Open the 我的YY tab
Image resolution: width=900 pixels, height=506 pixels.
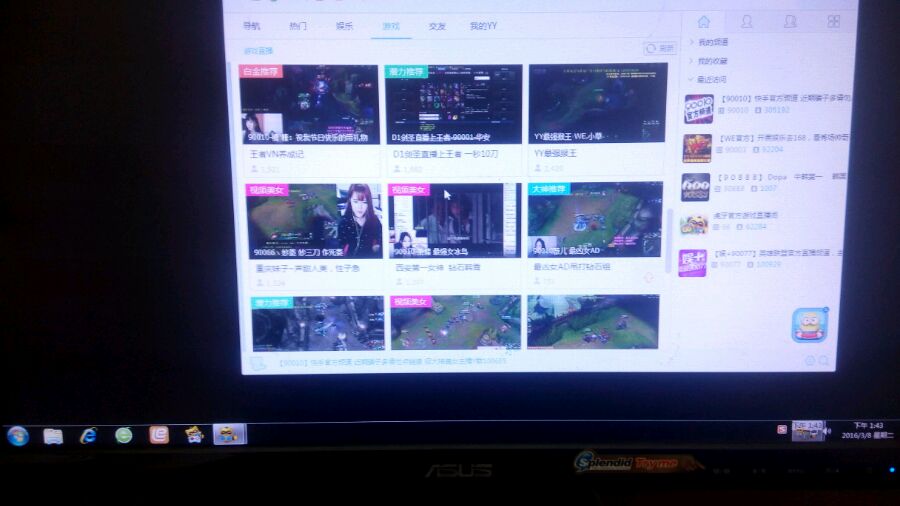click(483, 26)
